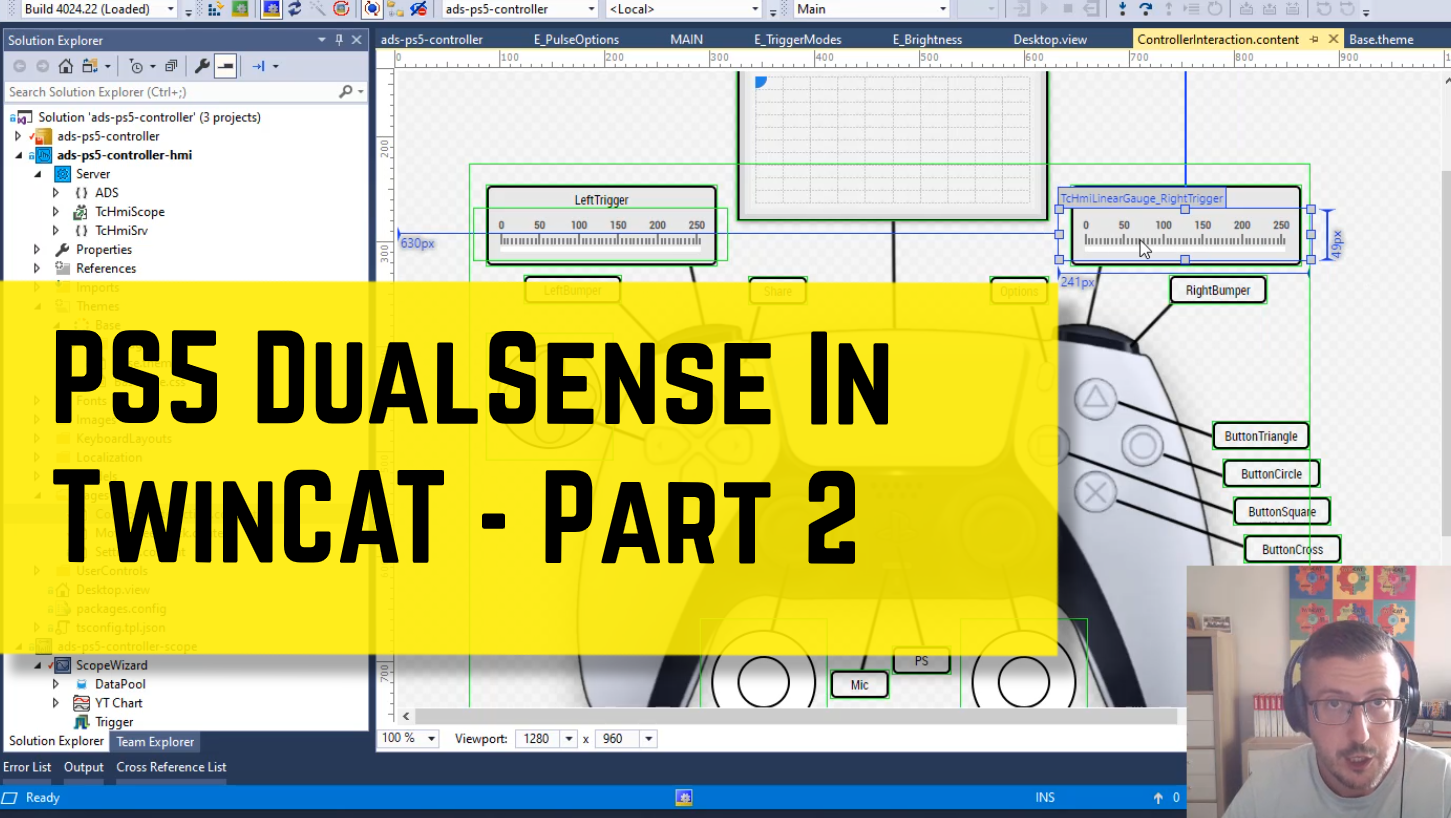Open the Main dropdown in toolbar
Screen dimensions: 1451x818
point(943,9)
